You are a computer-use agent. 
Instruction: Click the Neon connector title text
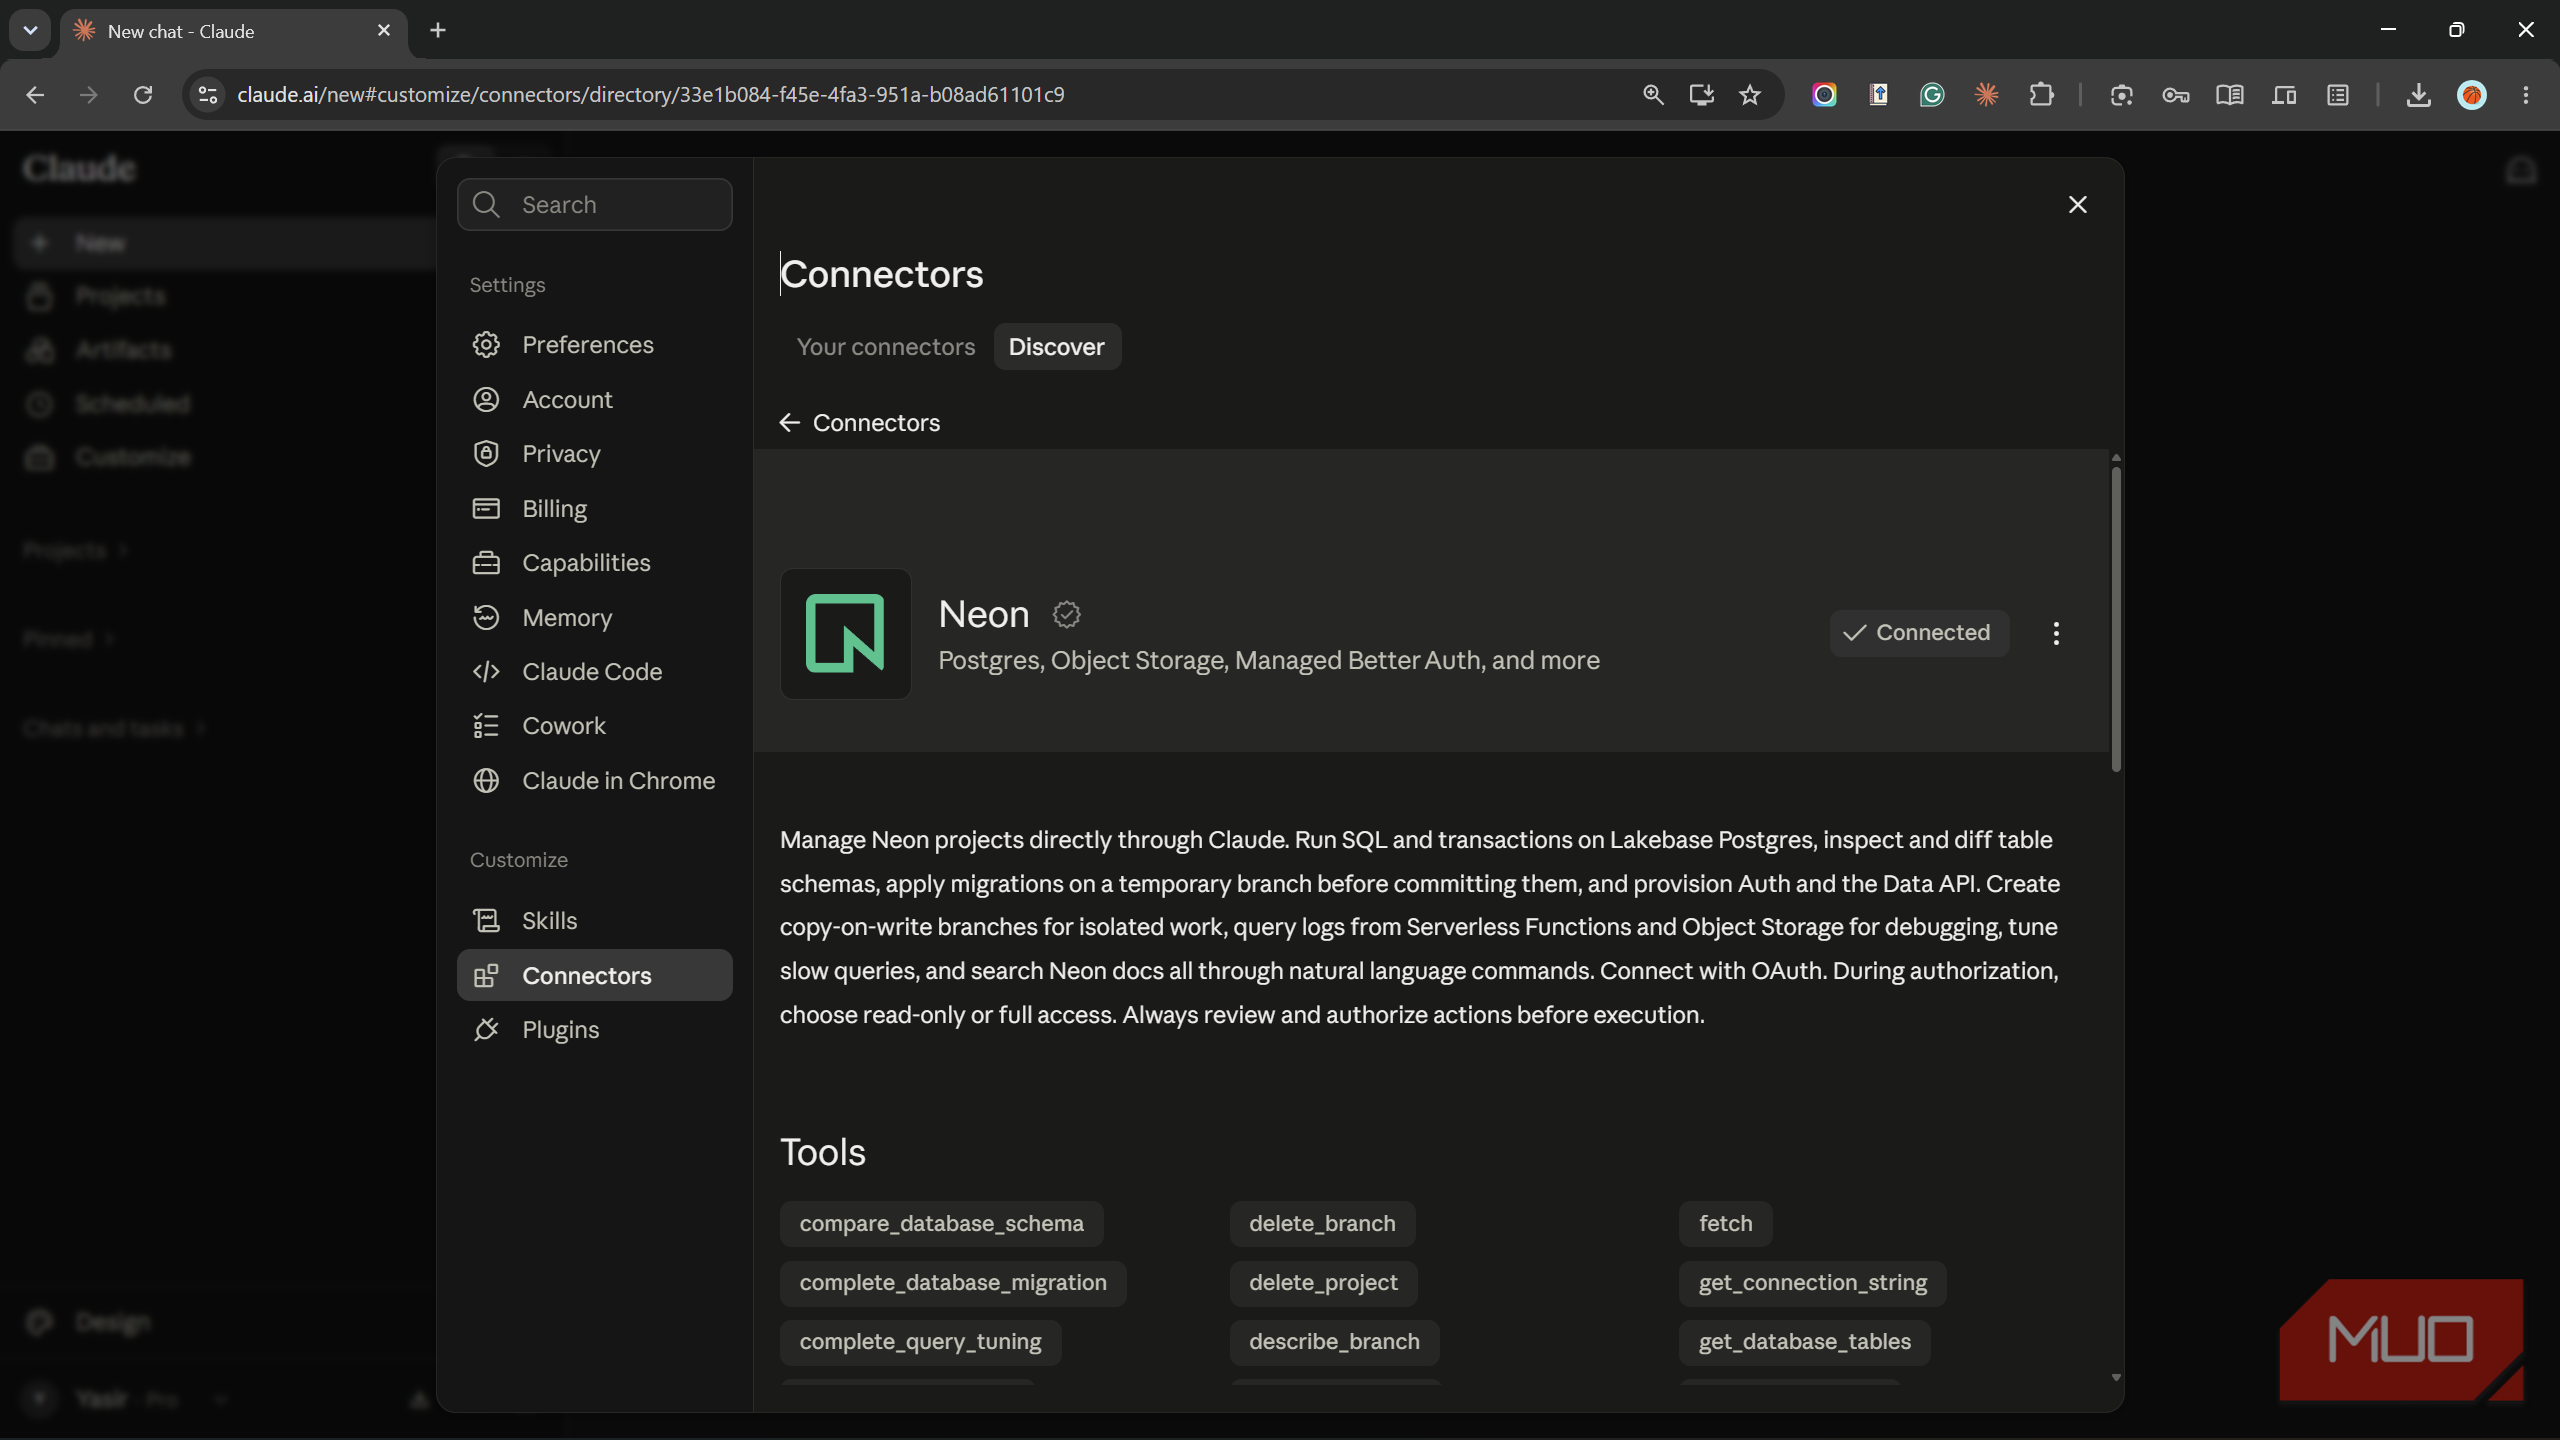(x=984, y=614)
